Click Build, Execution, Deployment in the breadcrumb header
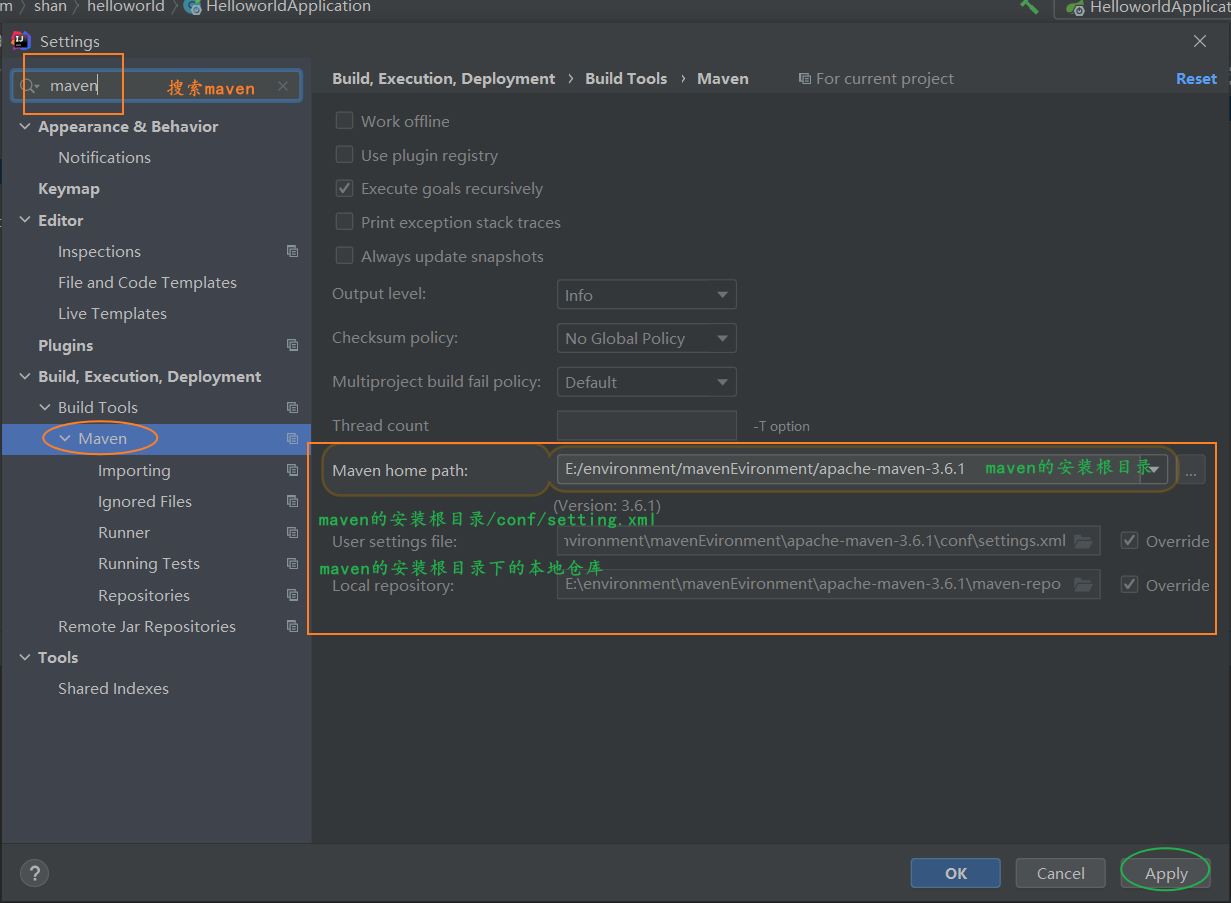The image size is (1231, 903). pos(444,78)
